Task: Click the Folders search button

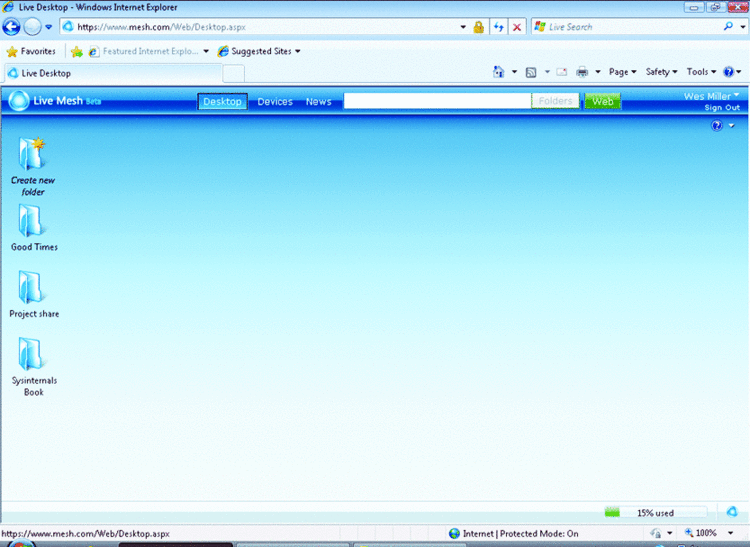Action: (x=555, y=101)
